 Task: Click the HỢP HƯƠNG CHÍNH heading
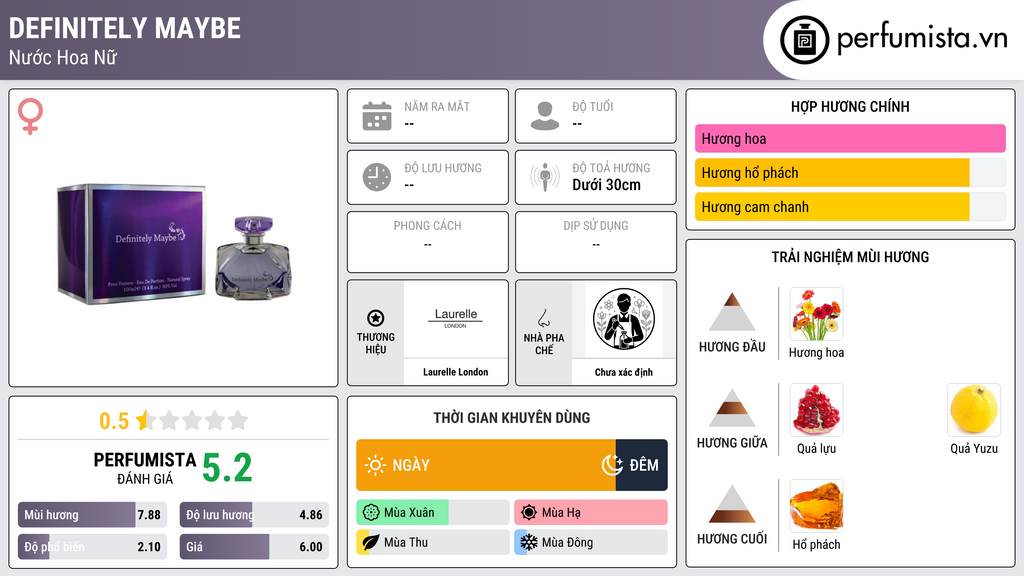point(850,106)
